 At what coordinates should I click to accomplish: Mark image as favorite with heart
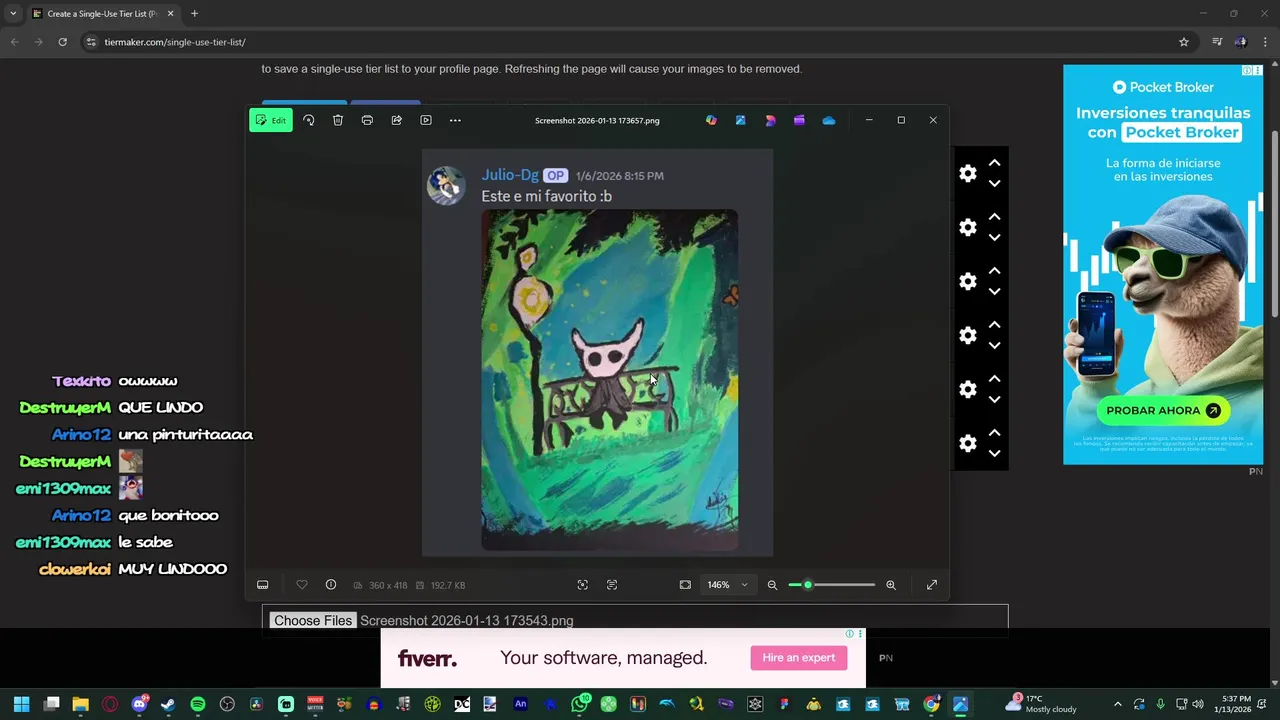tap(301, 585)
